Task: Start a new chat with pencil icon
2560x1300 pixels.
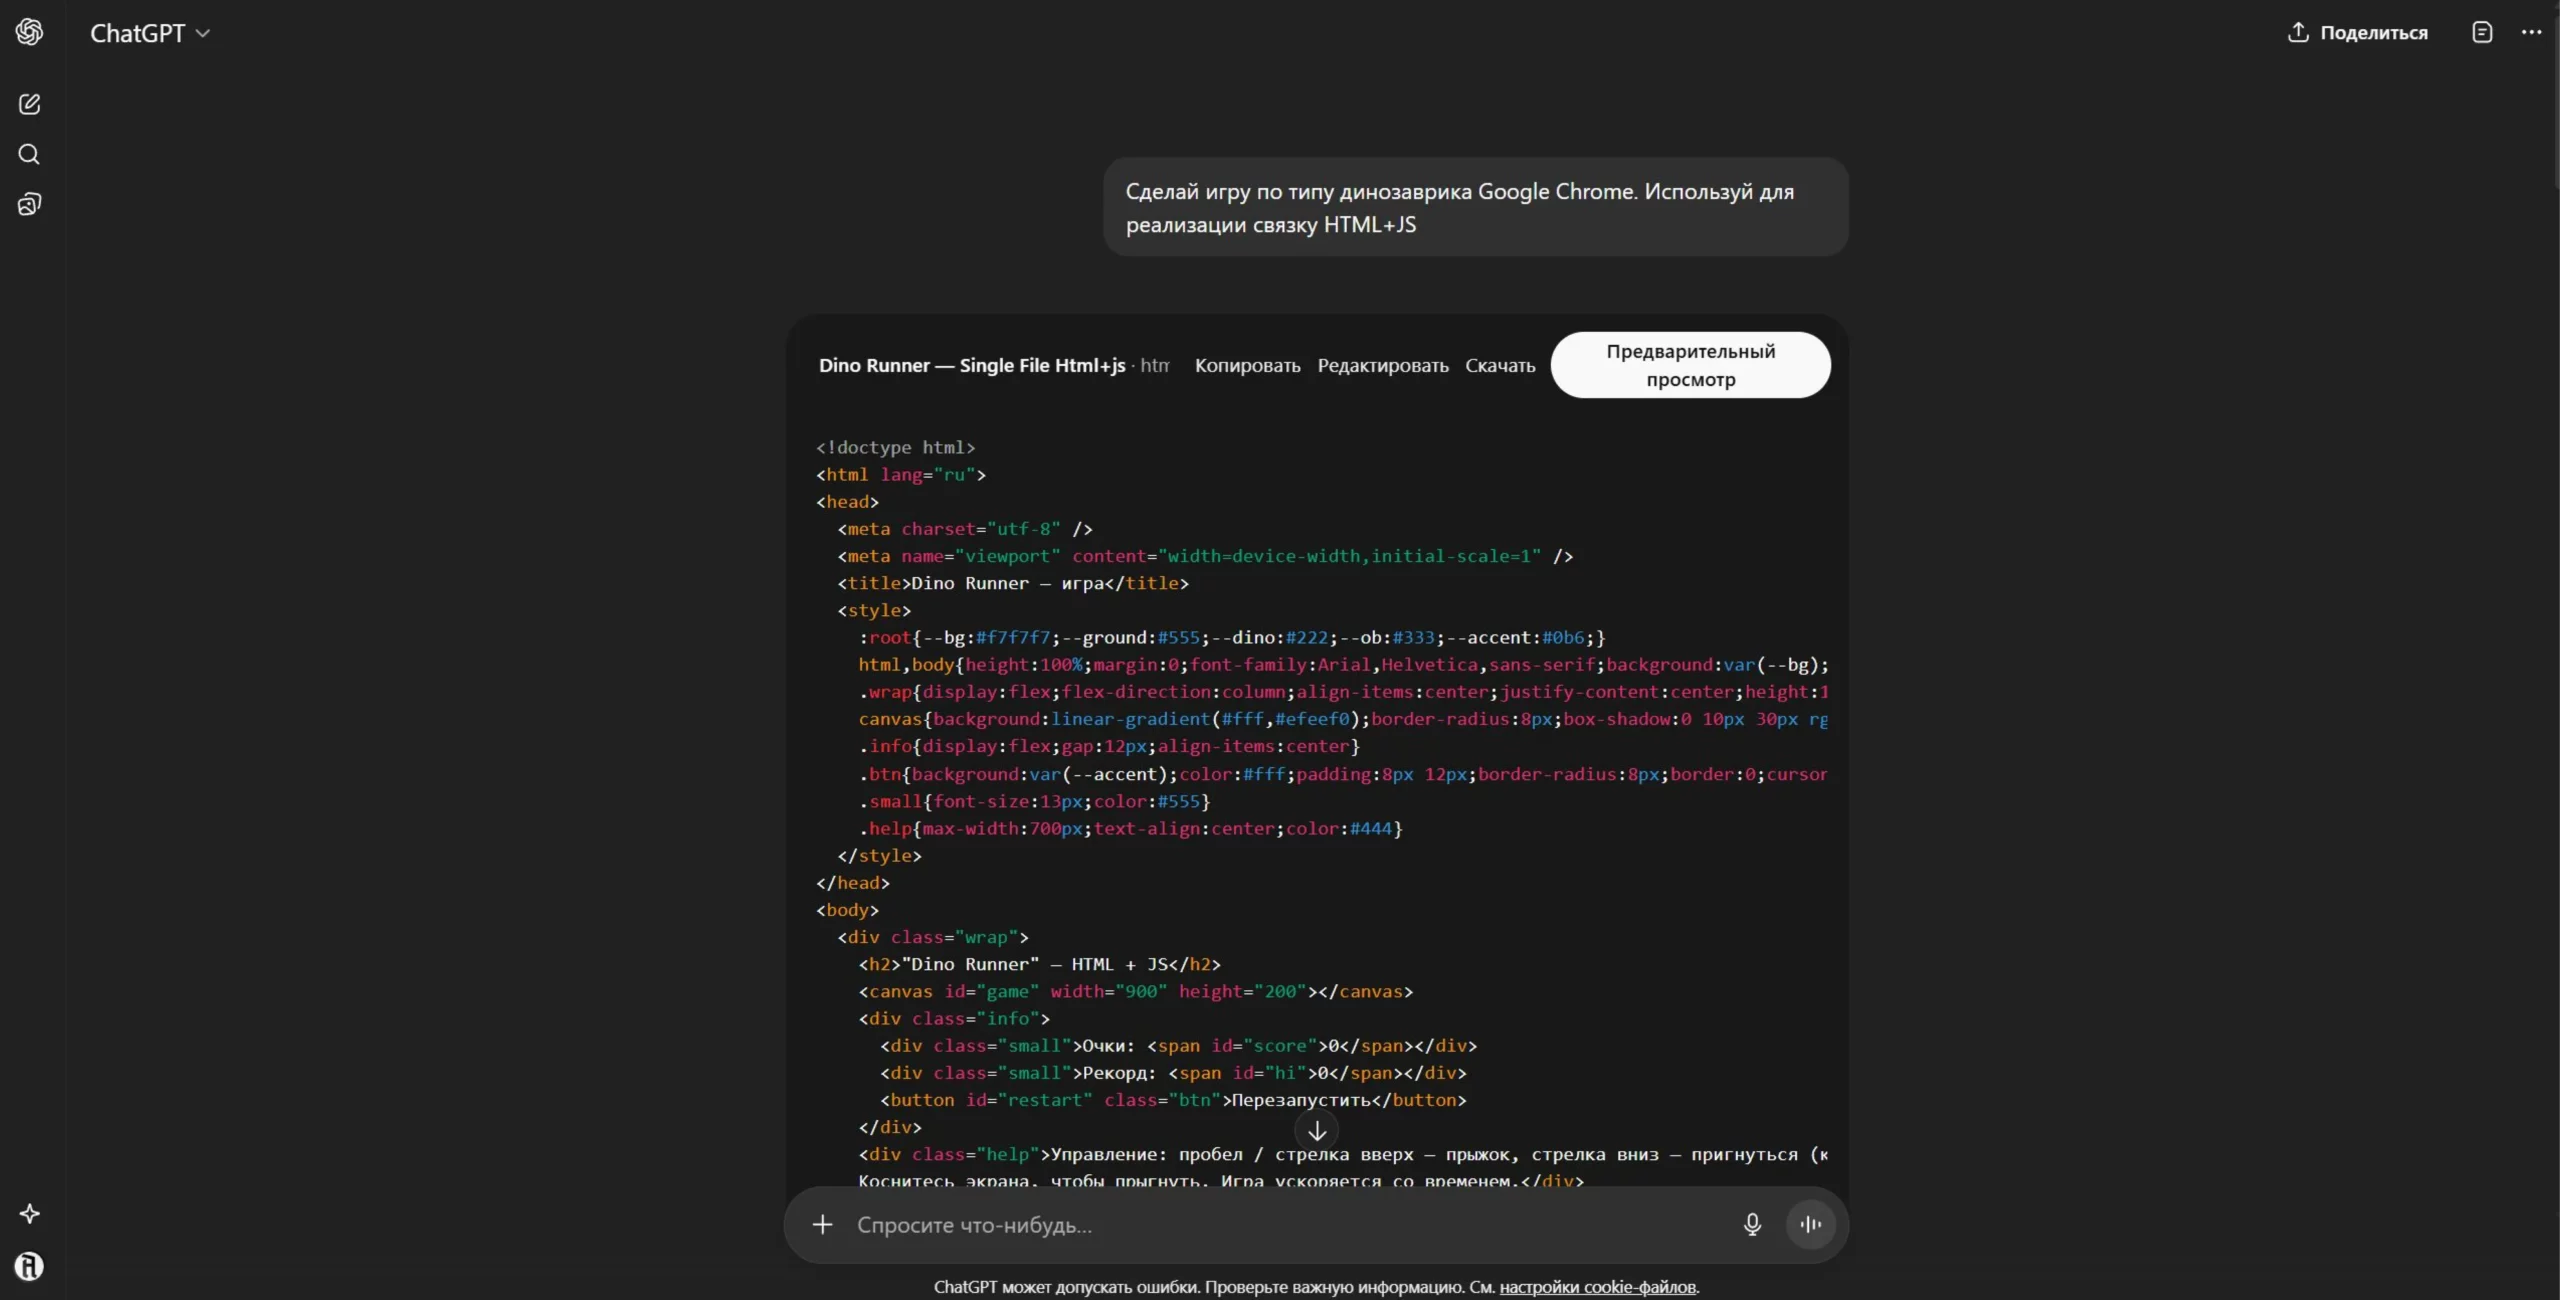Action: click(29, 104)
